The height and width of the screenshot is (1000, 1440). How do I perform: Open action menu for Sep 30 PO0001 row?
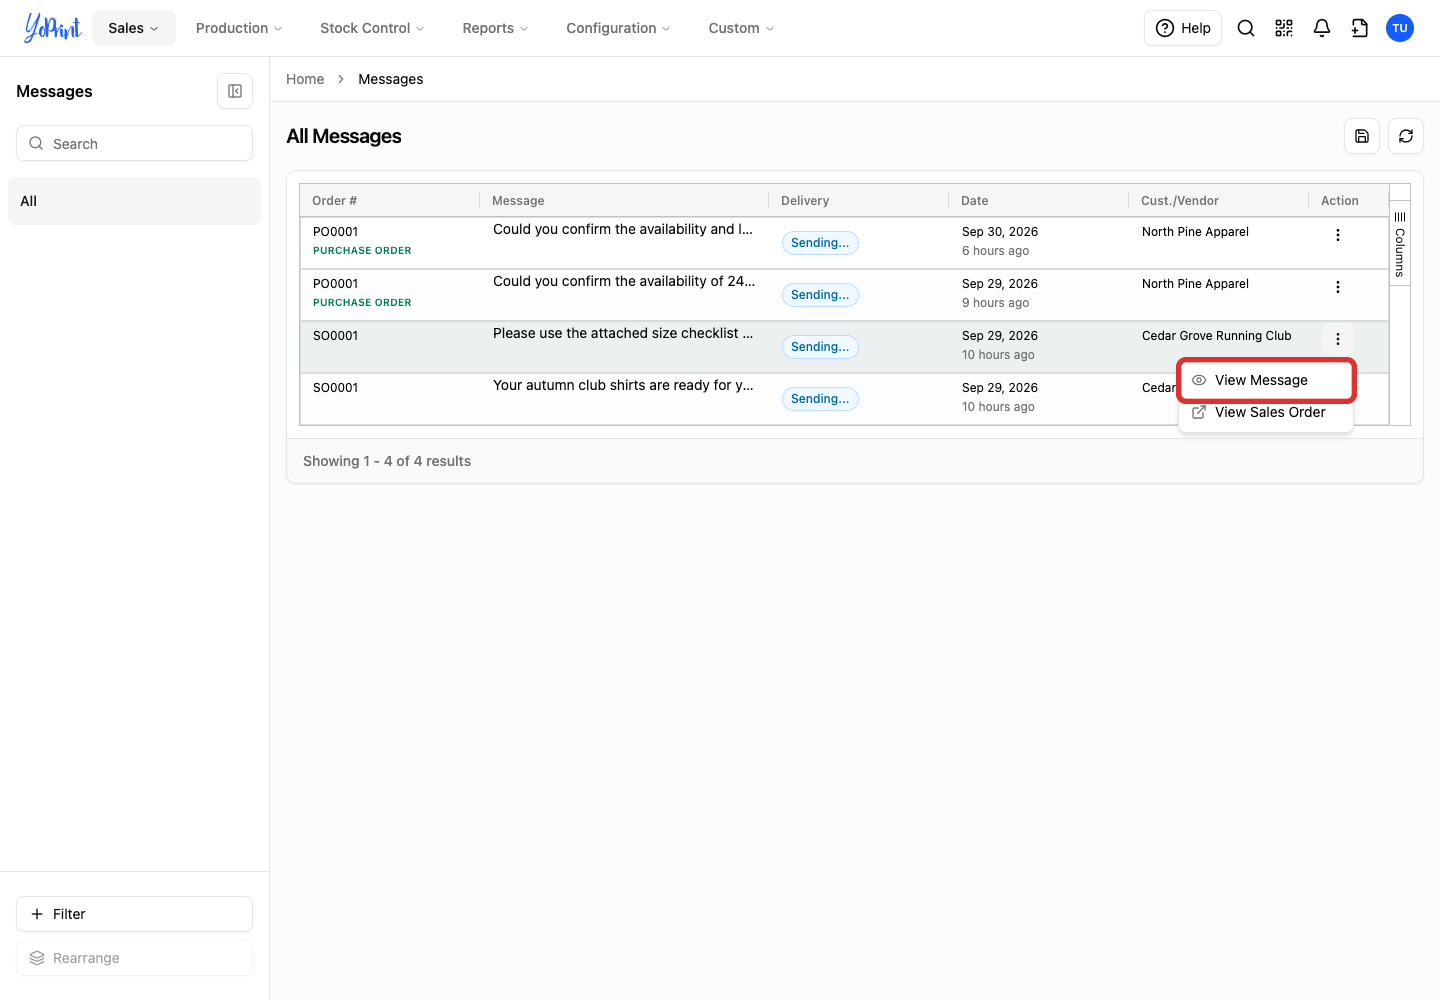click(1338, 235)
